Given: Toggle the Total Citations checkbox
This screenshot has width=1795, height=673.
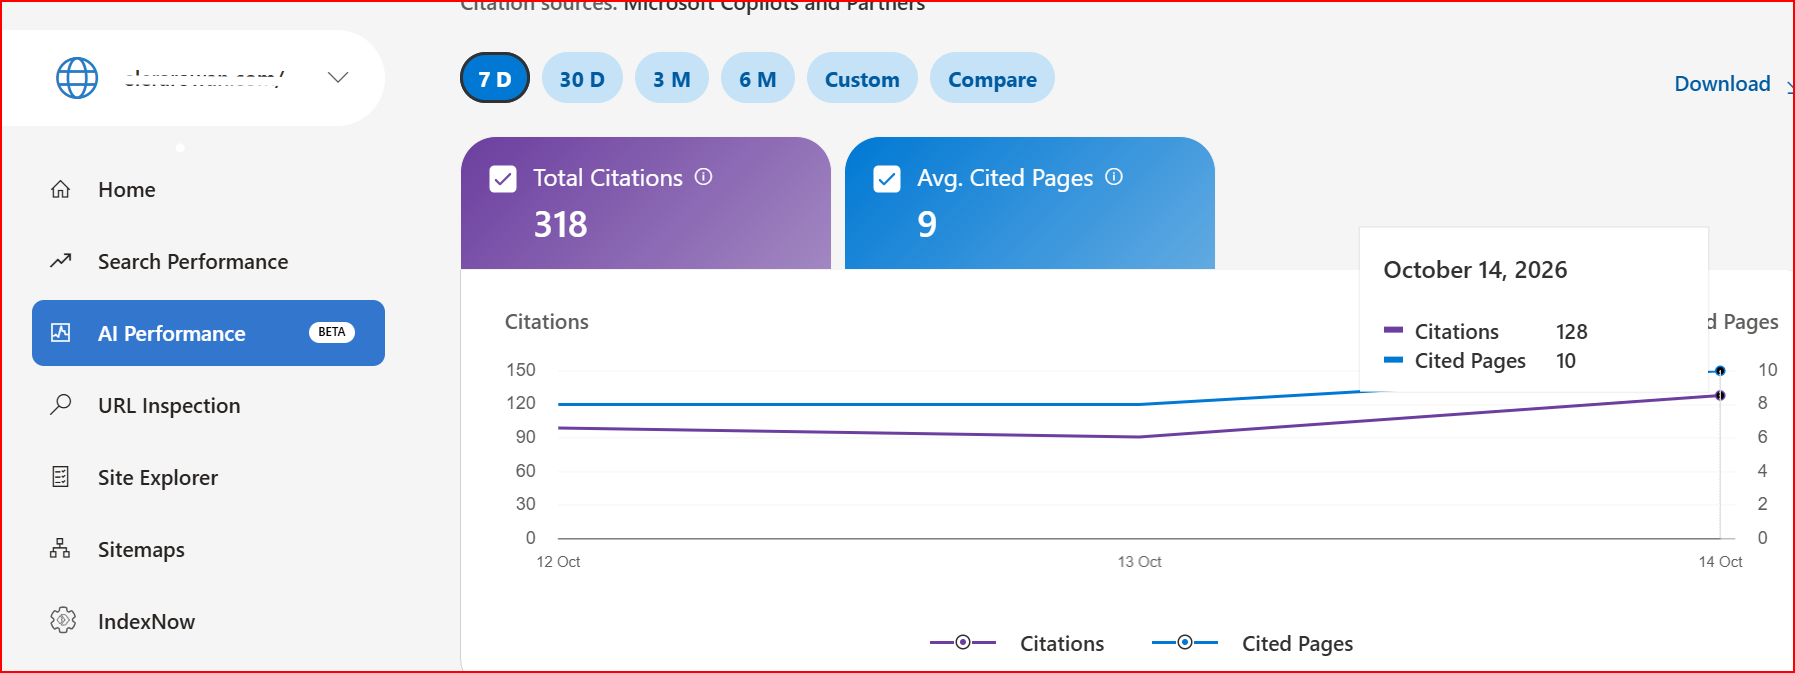Looking at the screenshot, I should coord(503,179).
